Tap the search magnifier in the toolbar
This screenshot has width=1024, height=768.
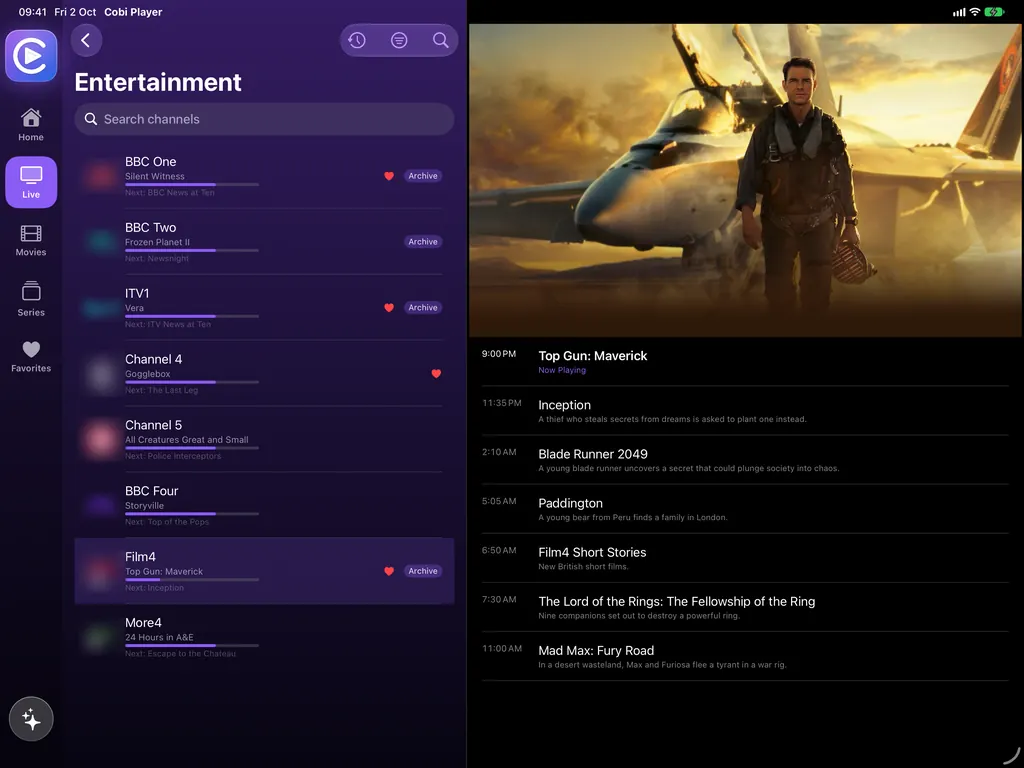click(x=441, y=40)
